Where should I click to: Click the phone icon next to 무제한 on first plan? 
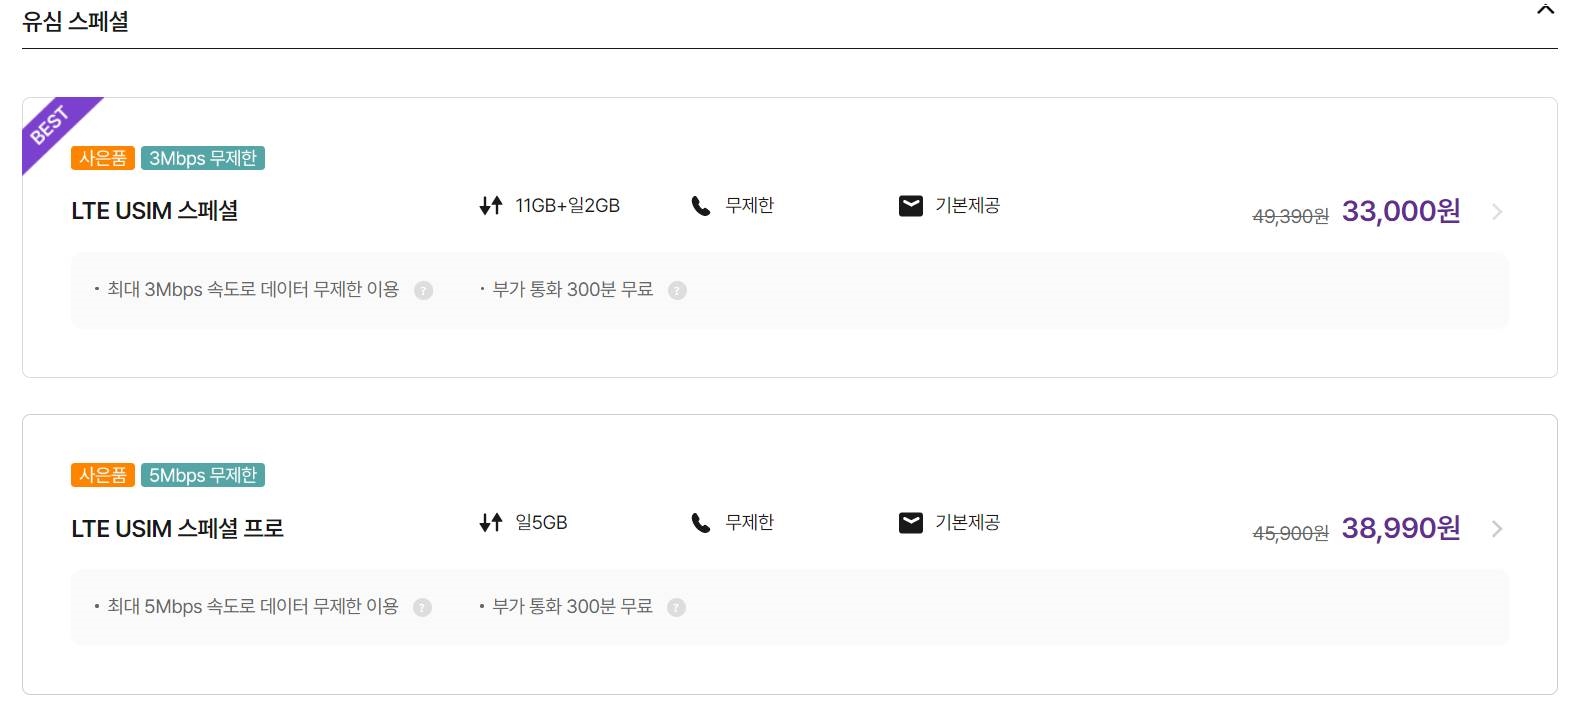tap(701, 205)
